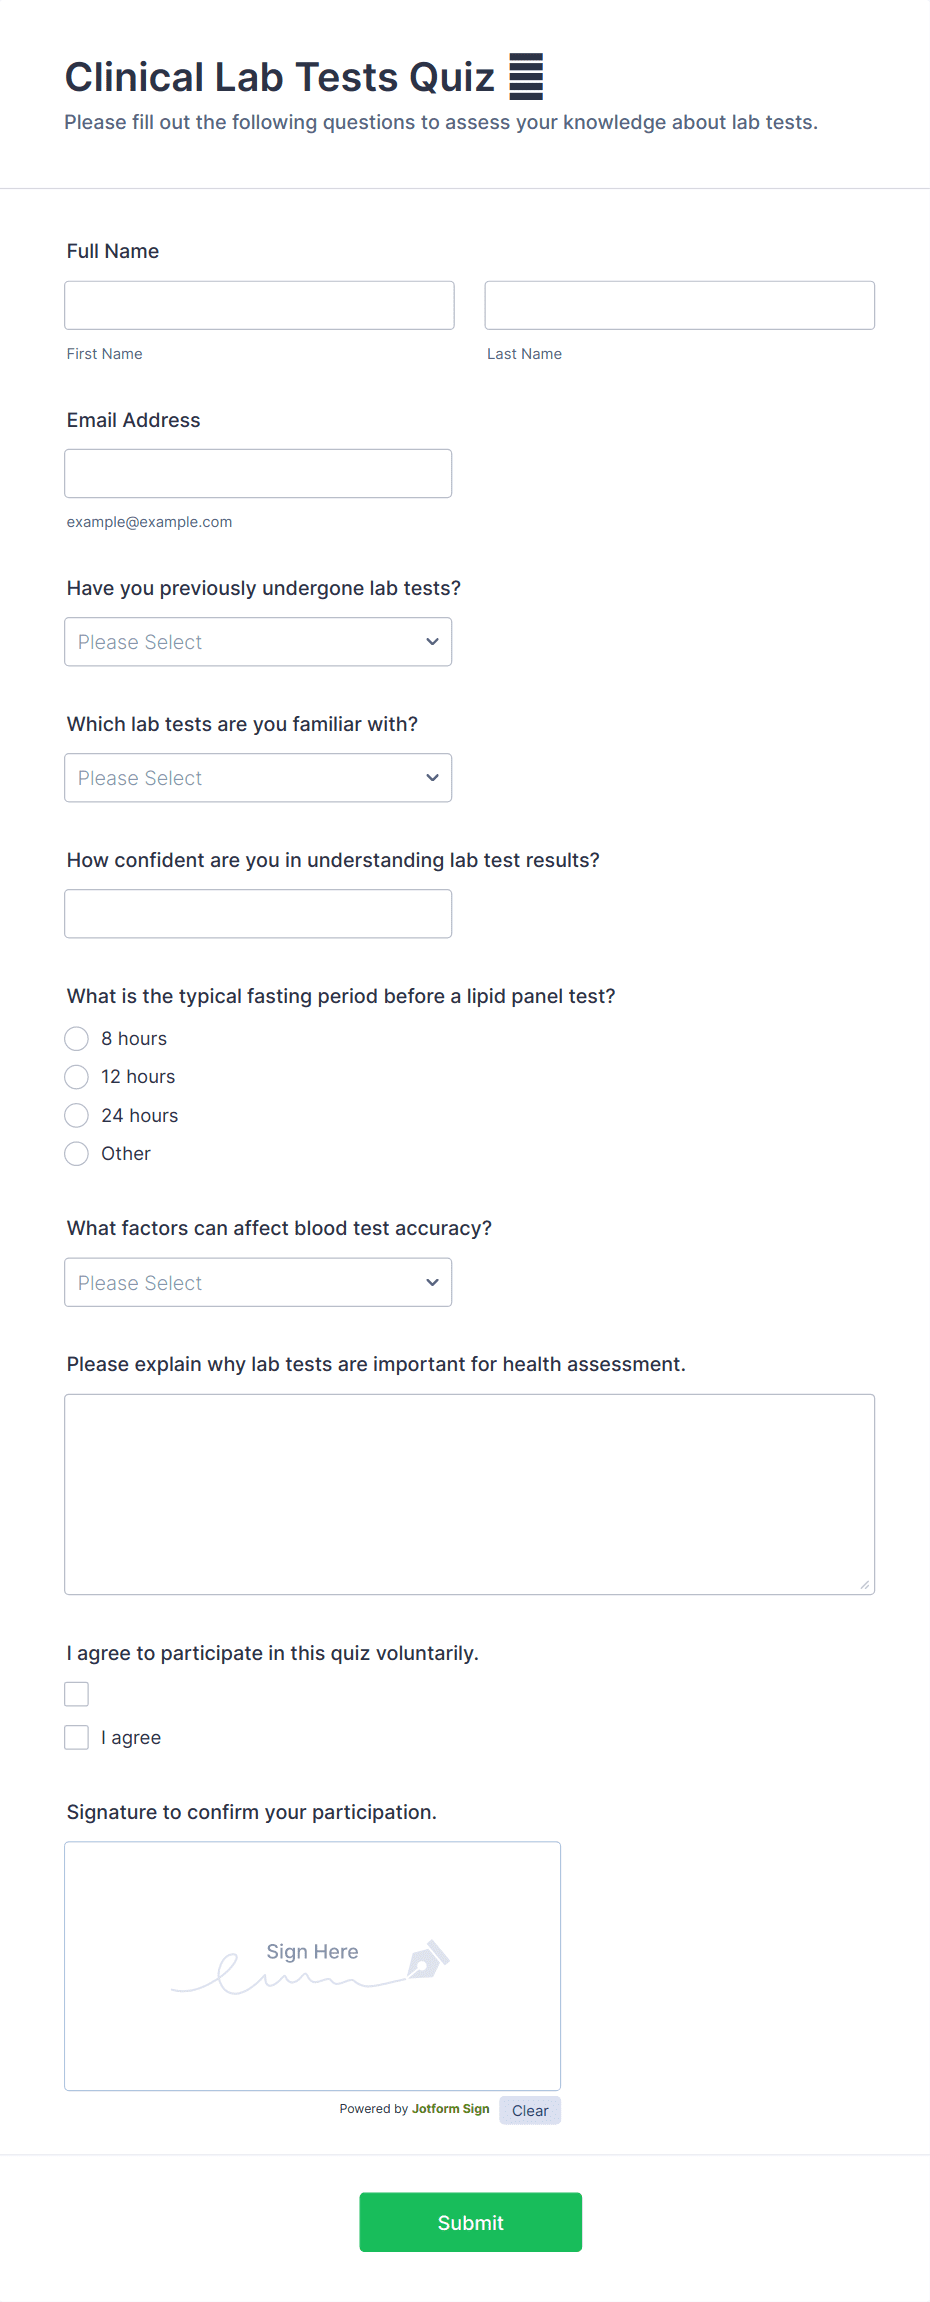Open the blood test accuracy factors dropdown
This screenshot has height=2302, width=930.
tap(258, 1283)
